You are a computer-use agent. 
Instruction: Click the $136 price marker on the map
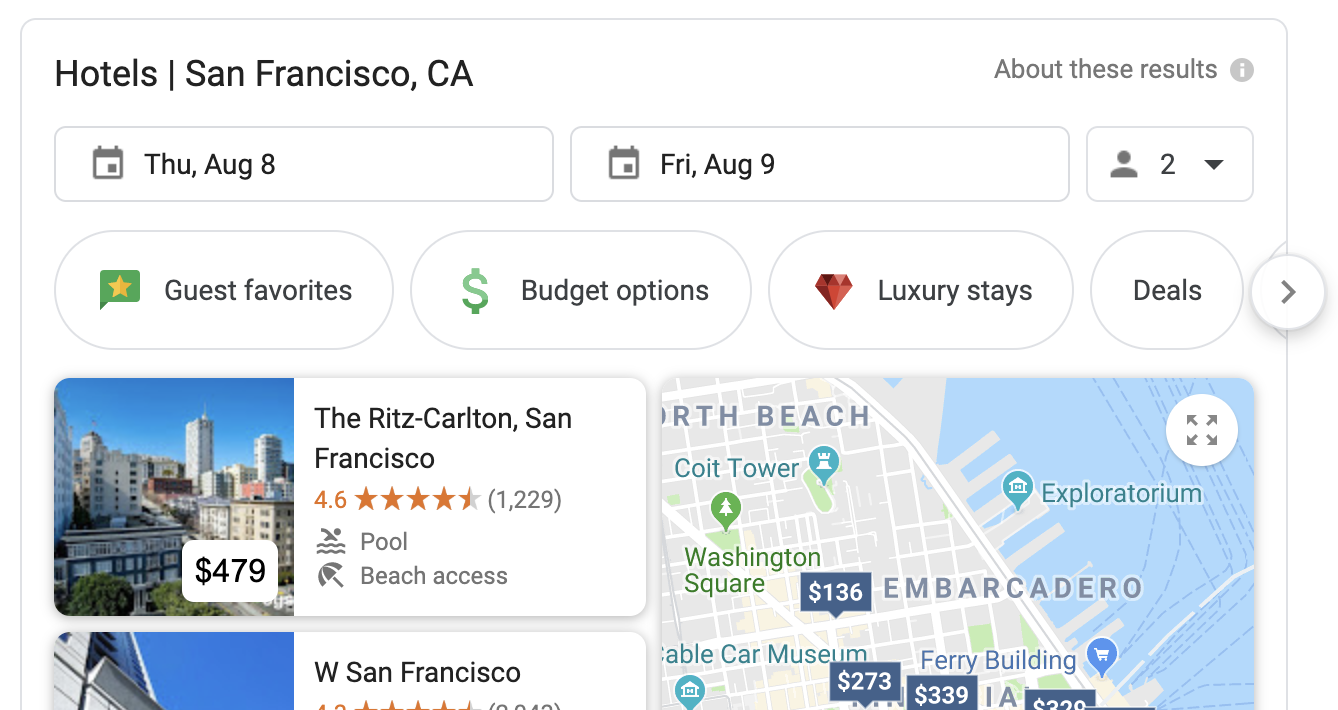[836, 592]
